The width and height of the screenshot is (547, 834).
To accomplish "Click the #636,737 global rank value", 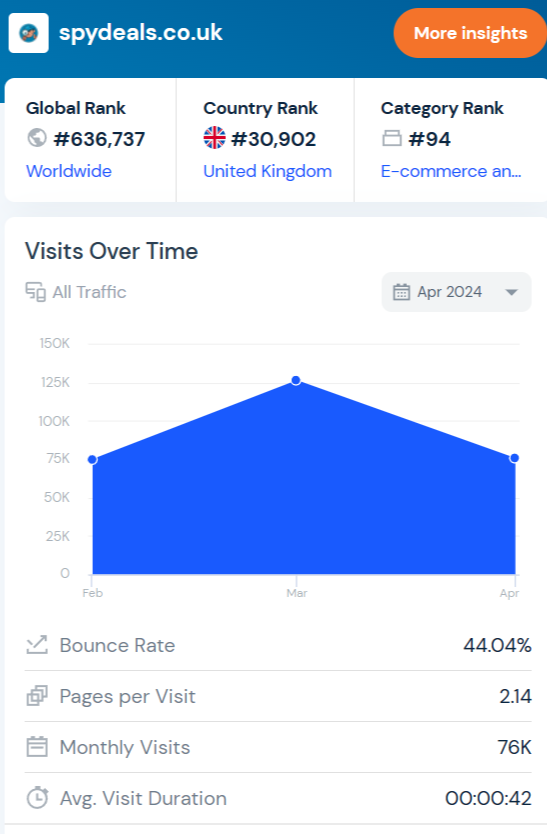I will [x=99, y=139].
